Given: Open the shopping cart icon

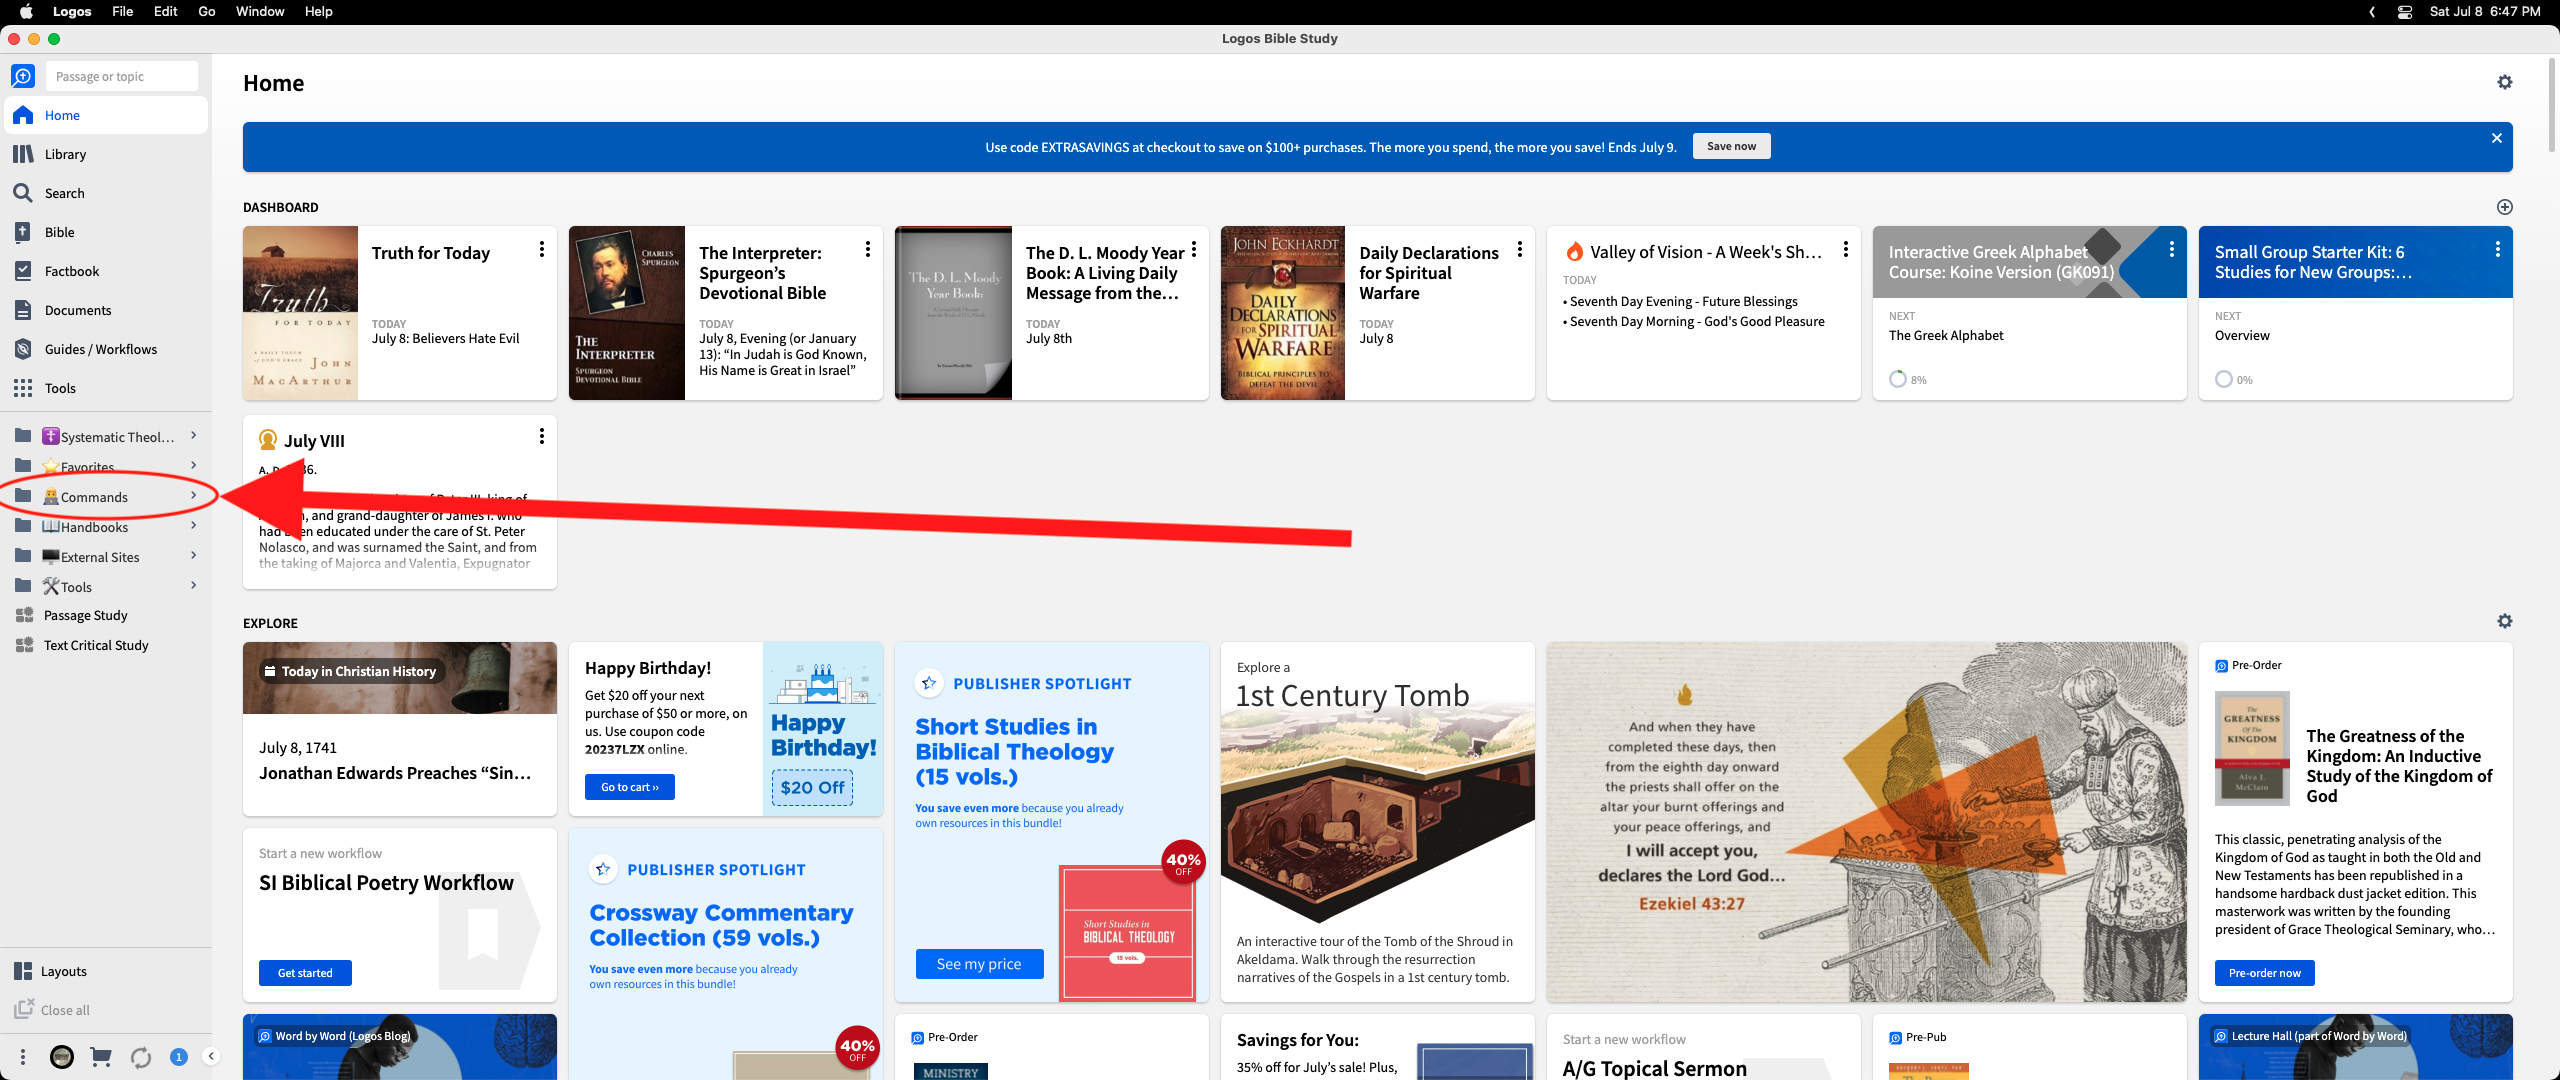Looking at the screenshot, I should coord(101,1057).
